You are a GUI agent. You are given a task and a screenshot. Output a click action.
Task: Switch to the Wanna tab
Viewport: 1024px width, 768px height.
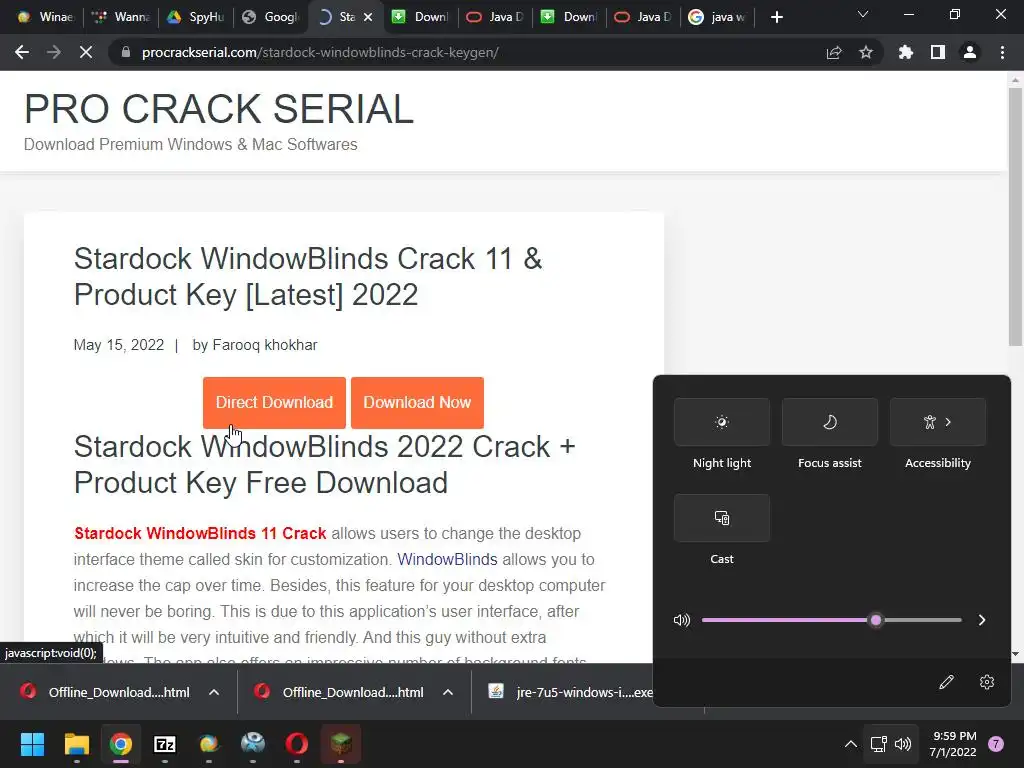click(x=120, y=17)
